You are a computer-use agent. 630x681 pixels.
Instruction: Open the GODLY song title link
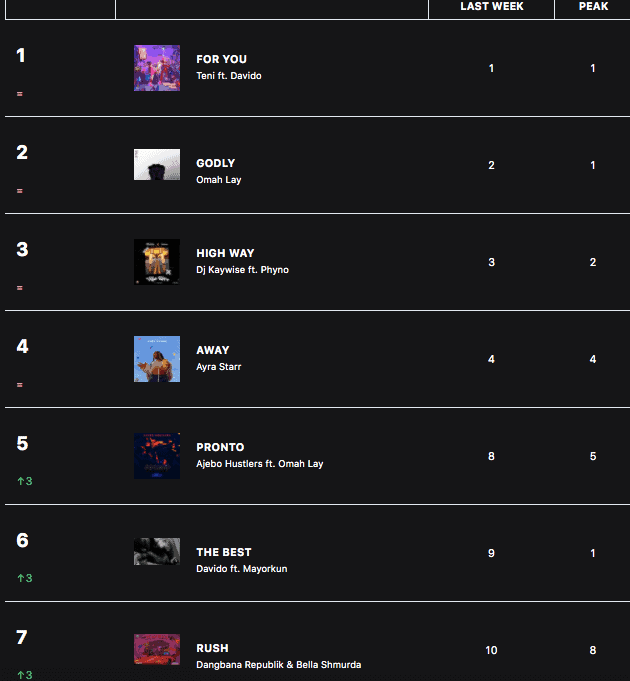[x=216, y=163]
